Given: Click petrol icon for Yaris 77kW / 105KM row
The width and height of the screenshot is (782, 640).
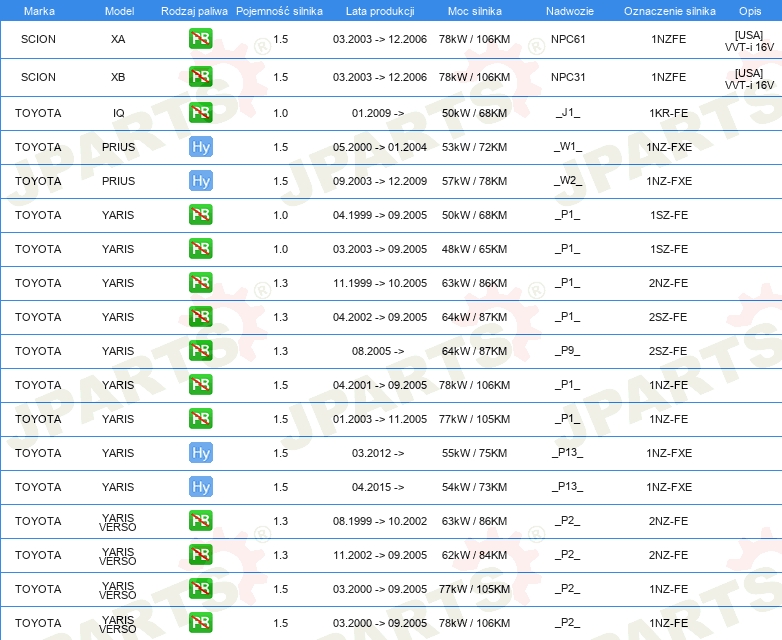Looking at the screenshot, I should click(x=200, y=419).
